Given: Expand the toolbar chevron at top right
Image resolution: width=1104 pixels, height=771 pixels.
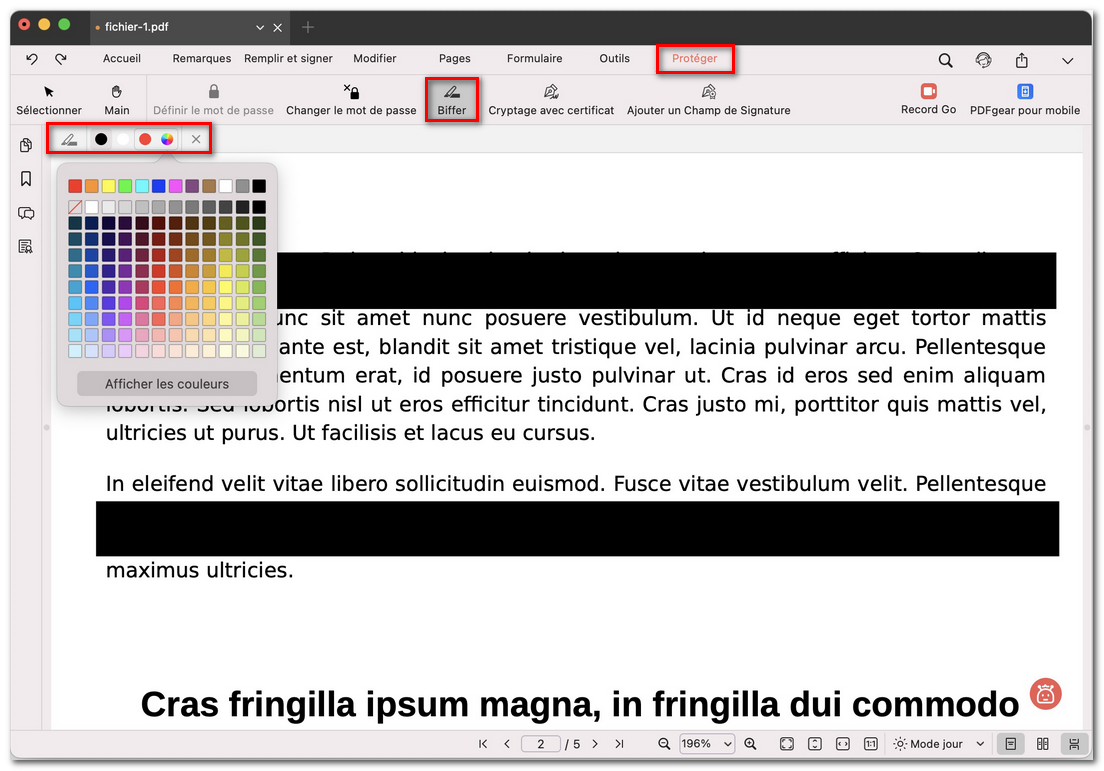Looking at the screenshot, I should point(1068,60).
